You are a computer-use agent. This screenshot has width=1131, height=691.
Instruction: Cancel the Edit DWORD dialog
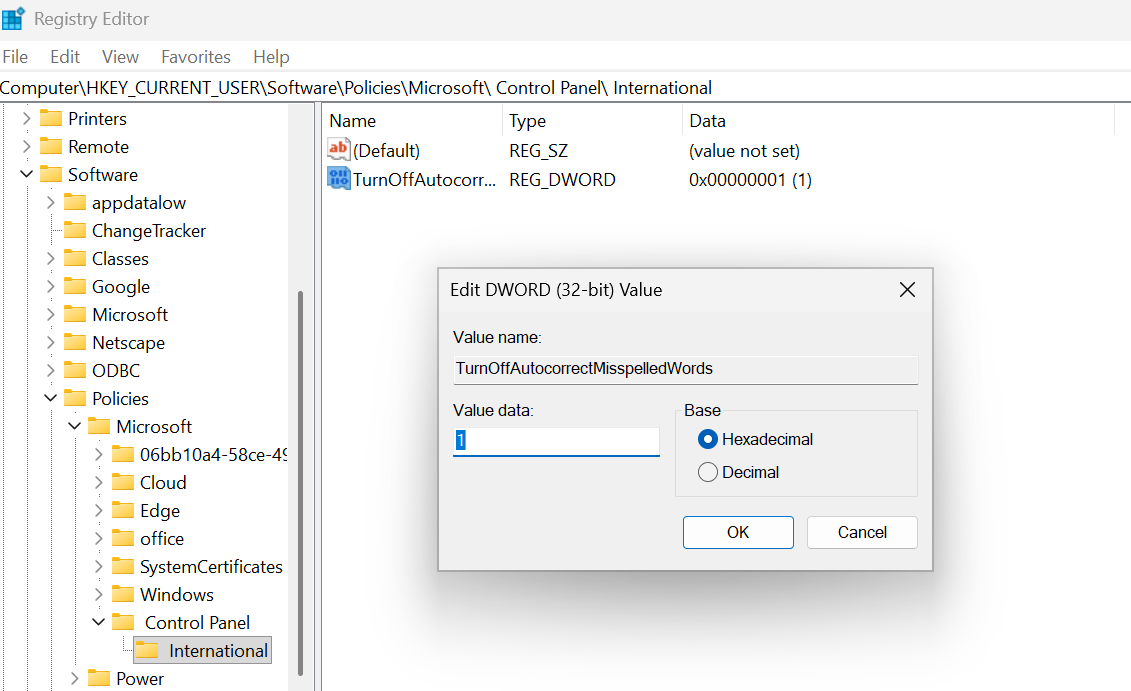[x=862, y=532]
